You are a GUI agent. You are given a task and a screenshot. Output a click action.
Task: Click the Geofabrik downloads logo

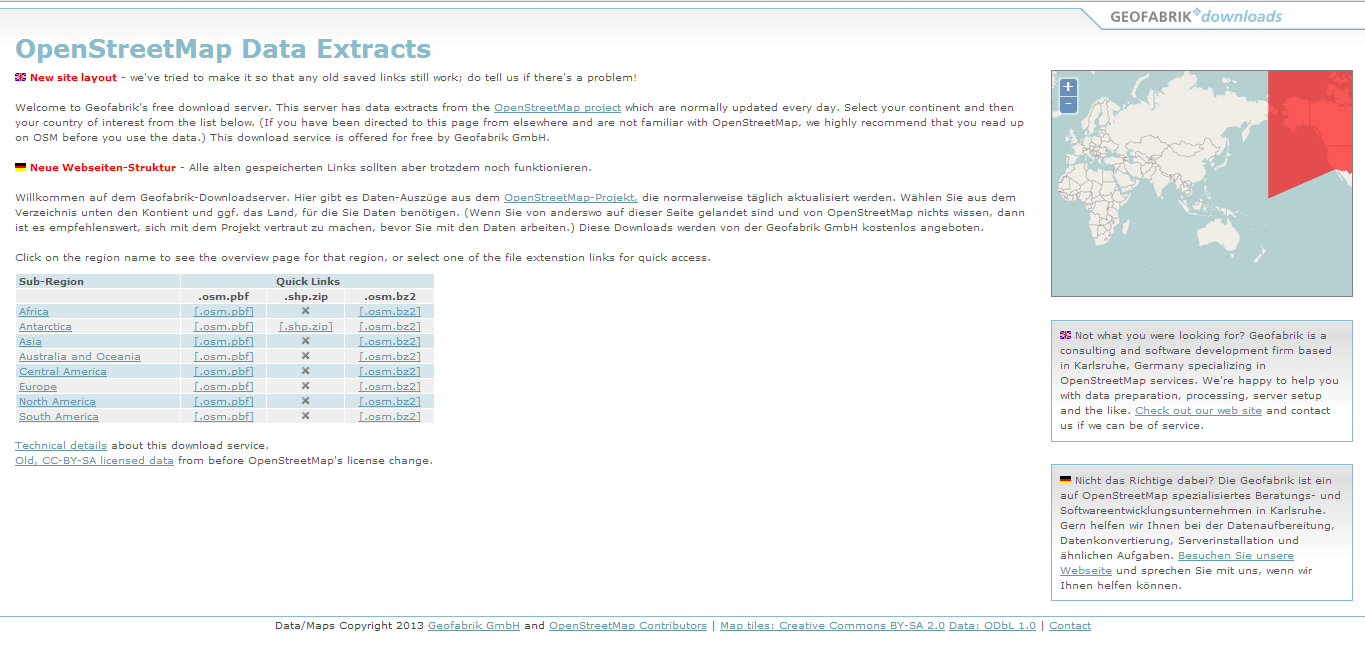click(1195, 16)
